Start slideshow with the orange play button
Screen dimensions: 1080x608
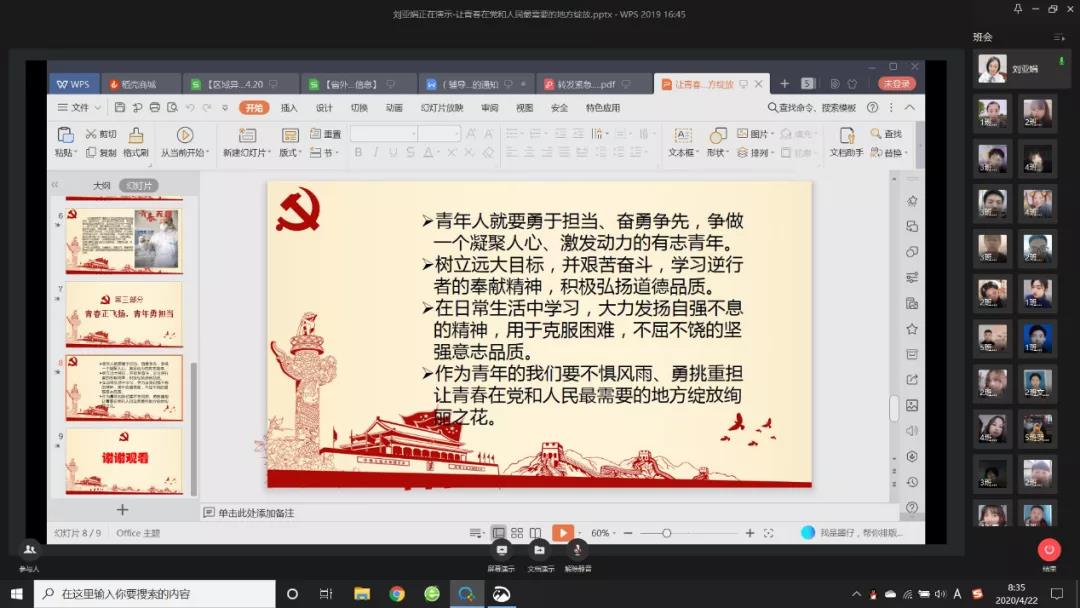[x=563, y=533]
